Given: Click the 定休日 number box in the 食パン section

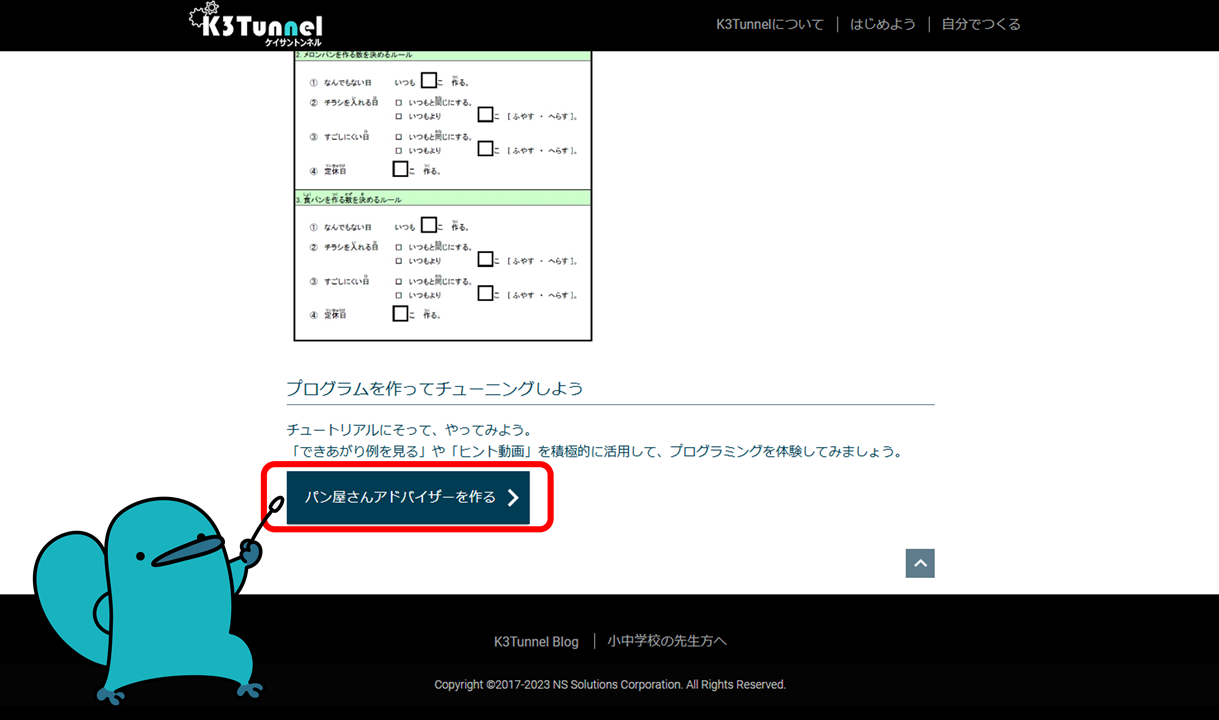Looking at the screenshot, I should (400, 314).
